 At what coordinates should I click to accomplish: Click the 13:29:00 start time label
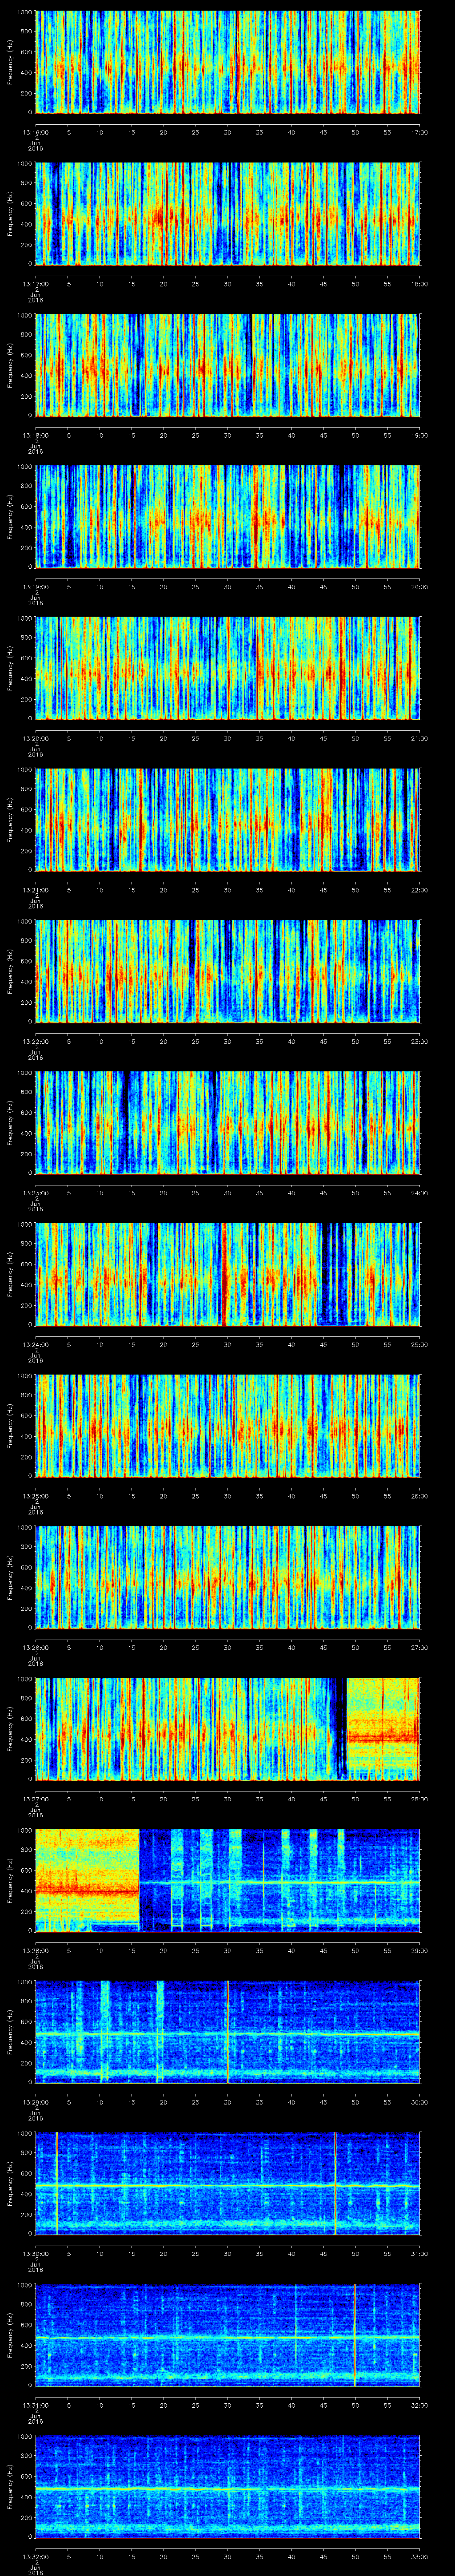tap(36, 2101)
